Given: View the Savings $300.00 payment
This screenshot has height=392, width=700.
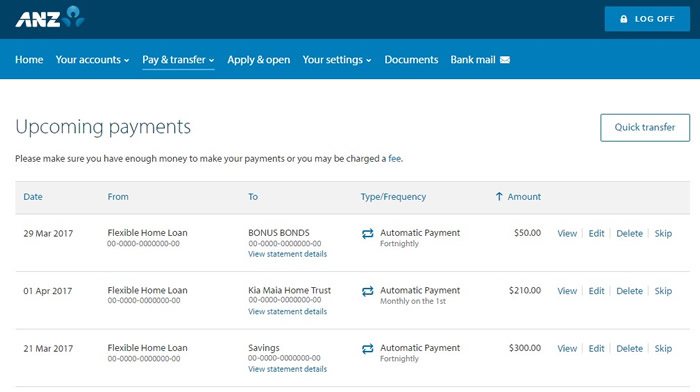Looking at the screenshot, I should (567, 349).
